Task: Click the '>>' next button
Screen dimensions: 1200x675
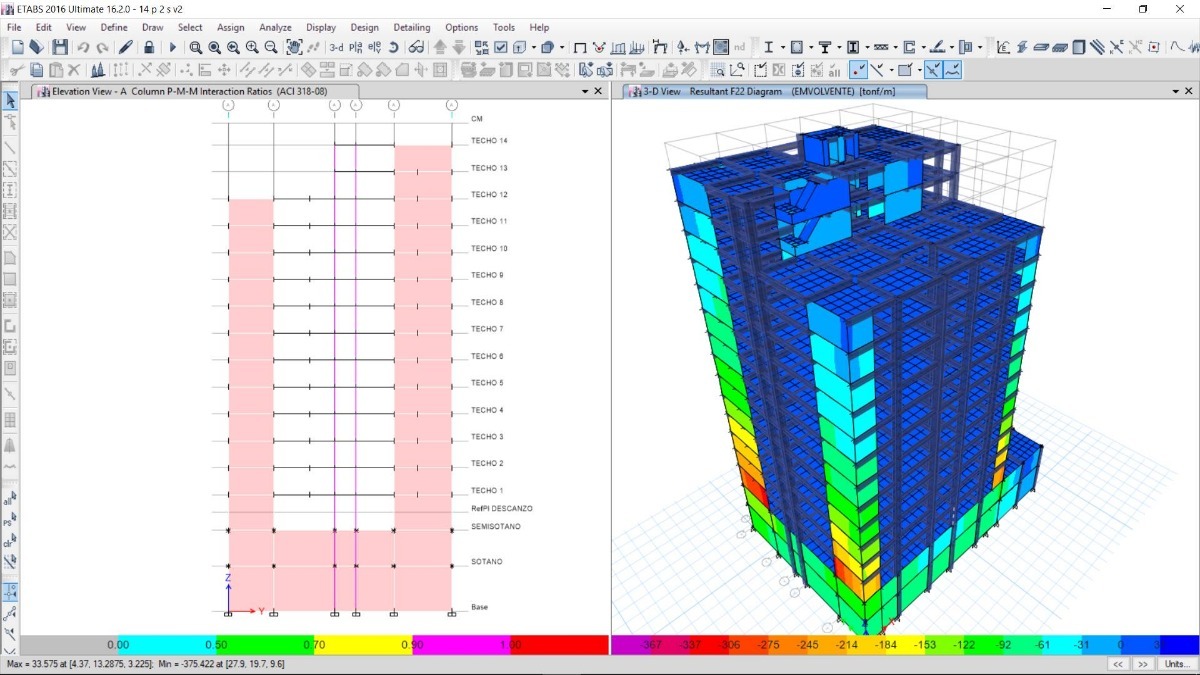Action: [1142, 664]
